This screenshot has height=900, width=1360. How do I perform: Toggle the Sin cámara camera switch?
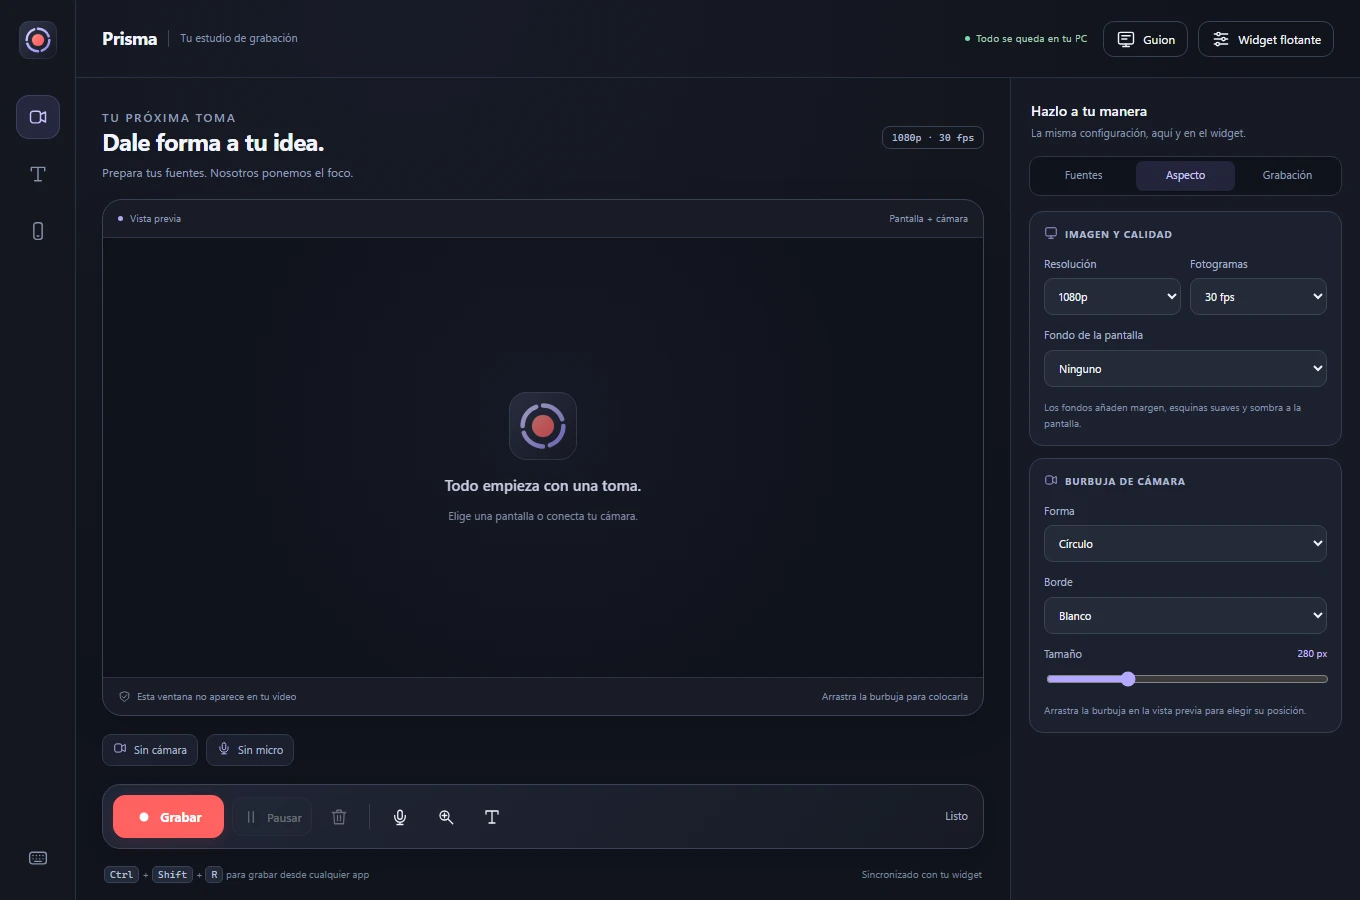point(150,750)
